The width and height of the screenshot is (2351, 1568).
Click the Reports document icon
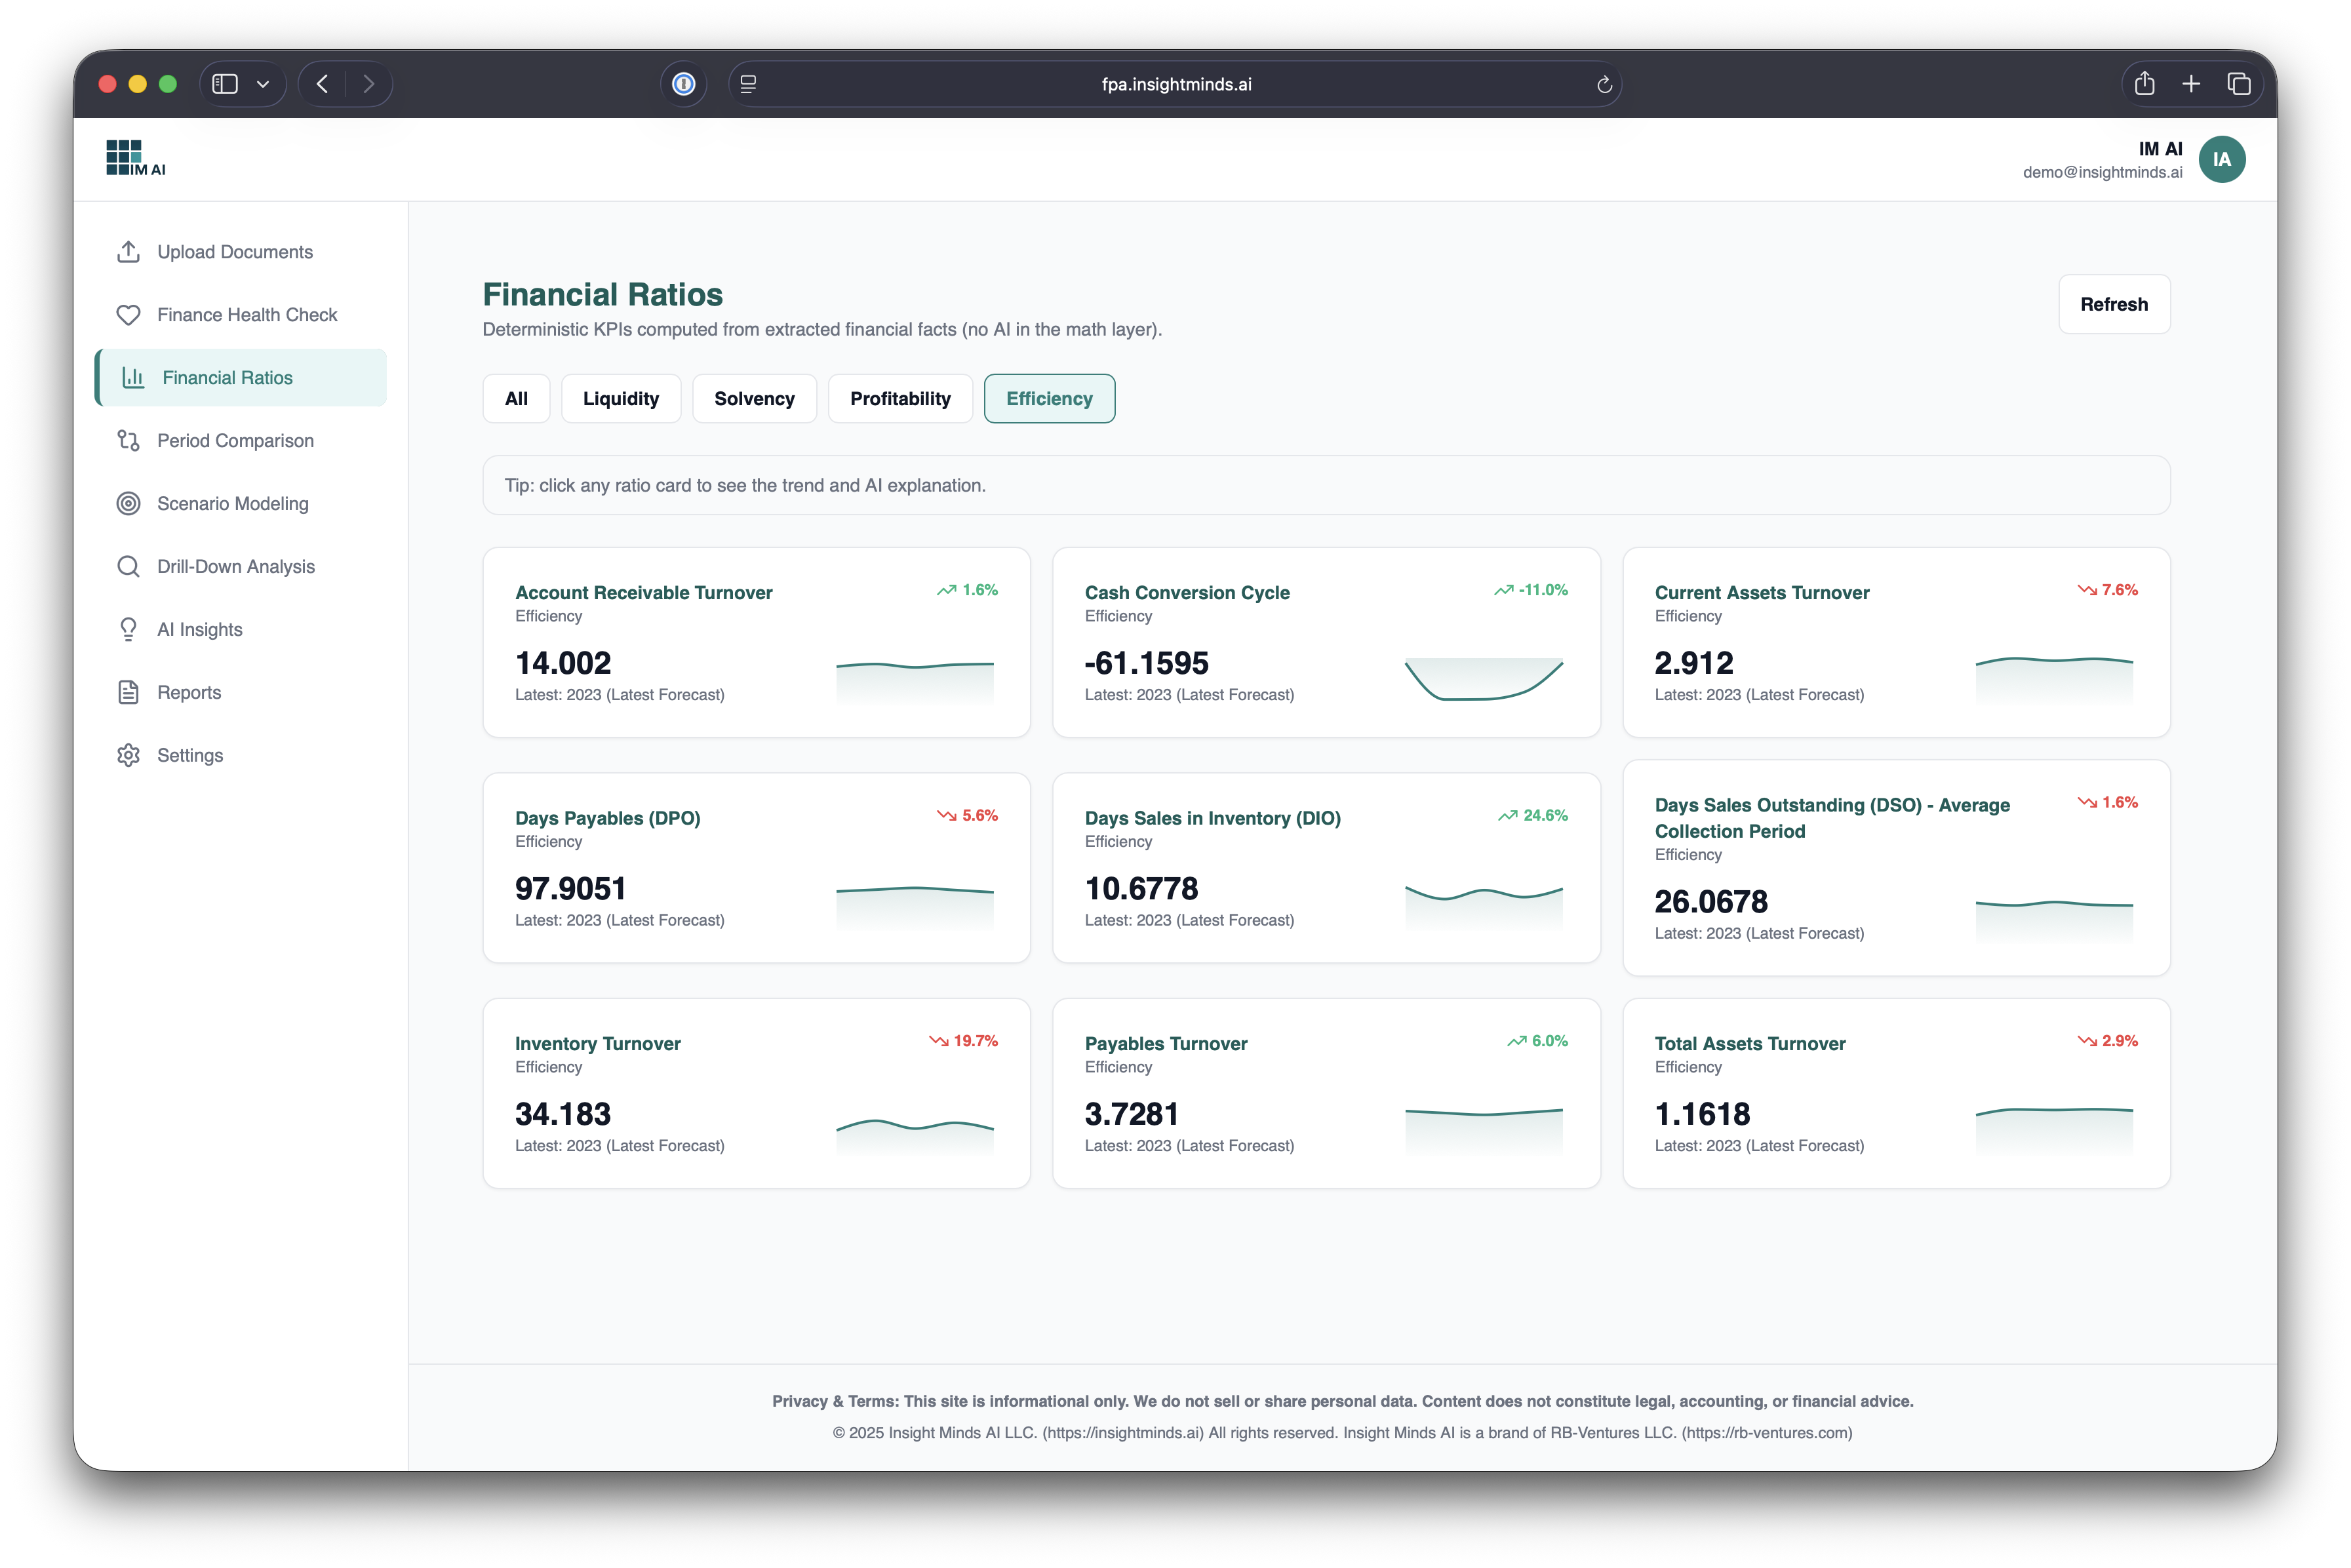[x=128, y=693]
